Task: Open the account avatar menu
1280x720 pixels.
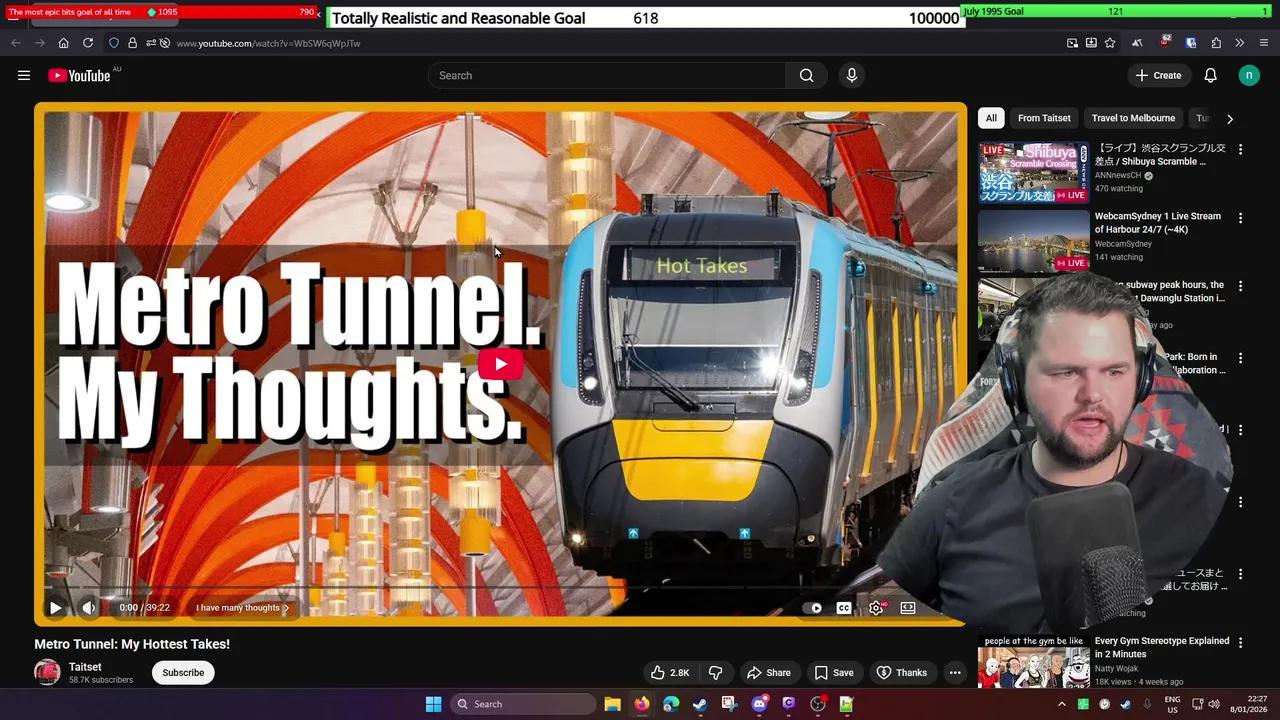Action: click(1248, 75)
